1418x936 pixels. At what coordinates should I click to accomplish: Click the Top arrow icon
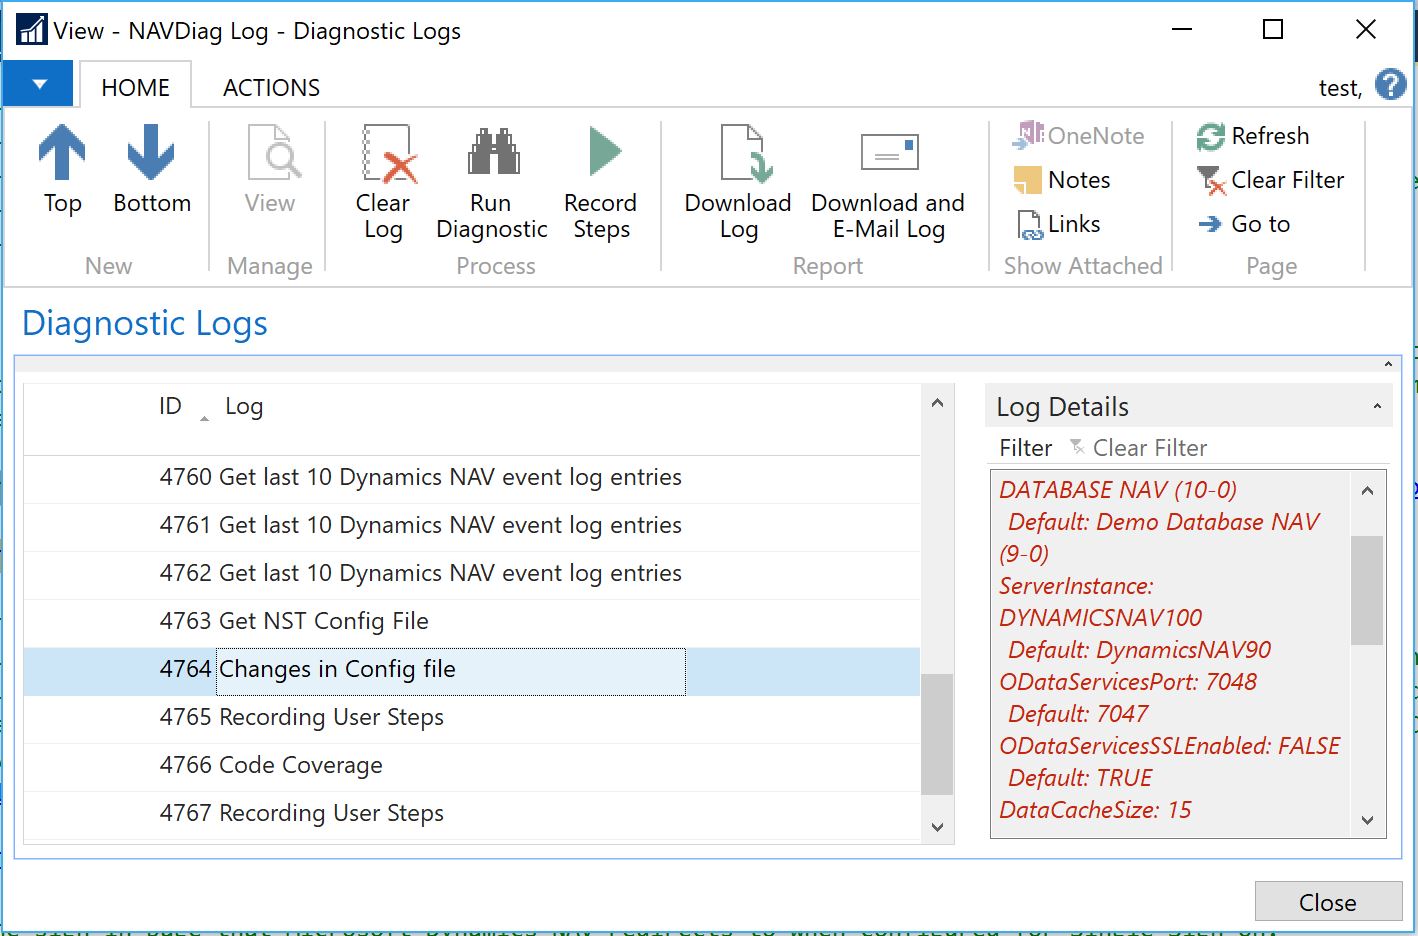coord(62,153)
